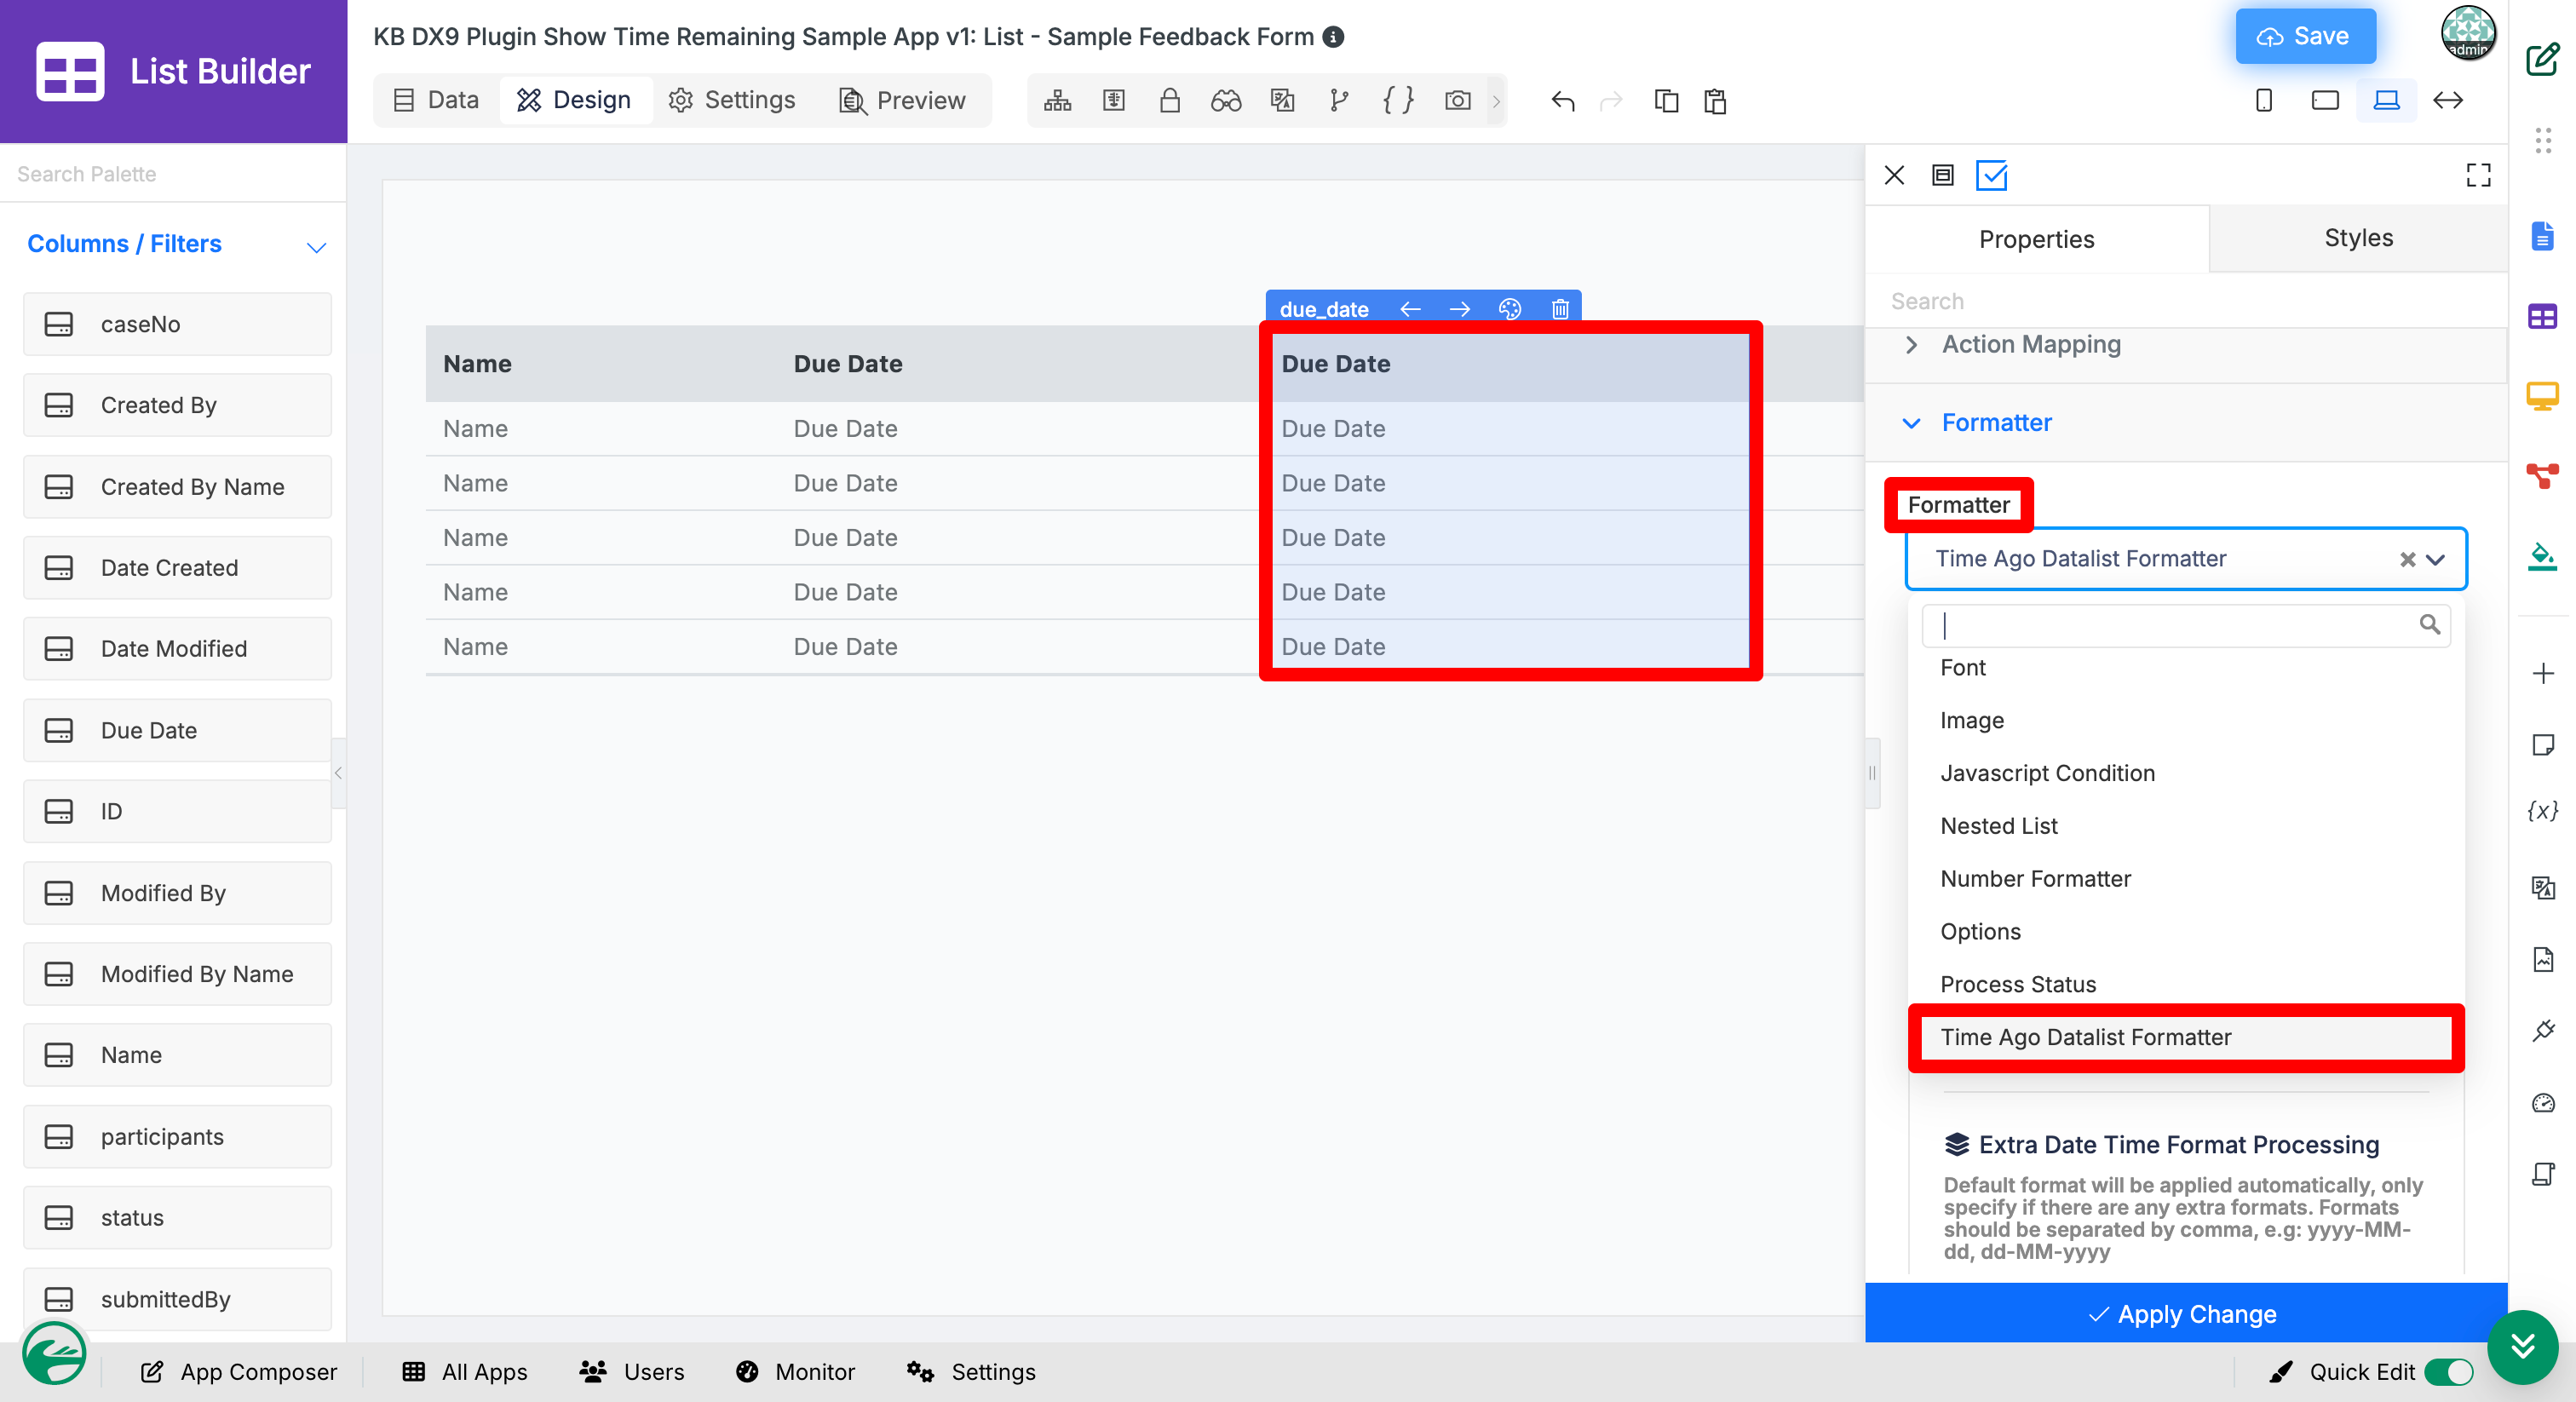Click the list view icon in panel header

[x=1942, y=175]
